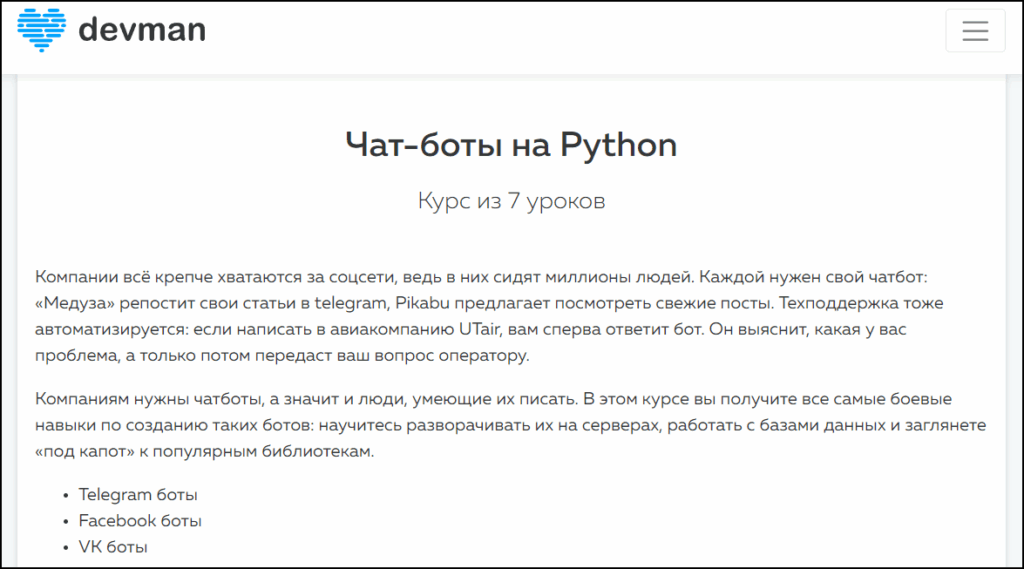
Task: Click the bullet before "VK боты"
Action: pyautogui.click(x=65, y=548)
